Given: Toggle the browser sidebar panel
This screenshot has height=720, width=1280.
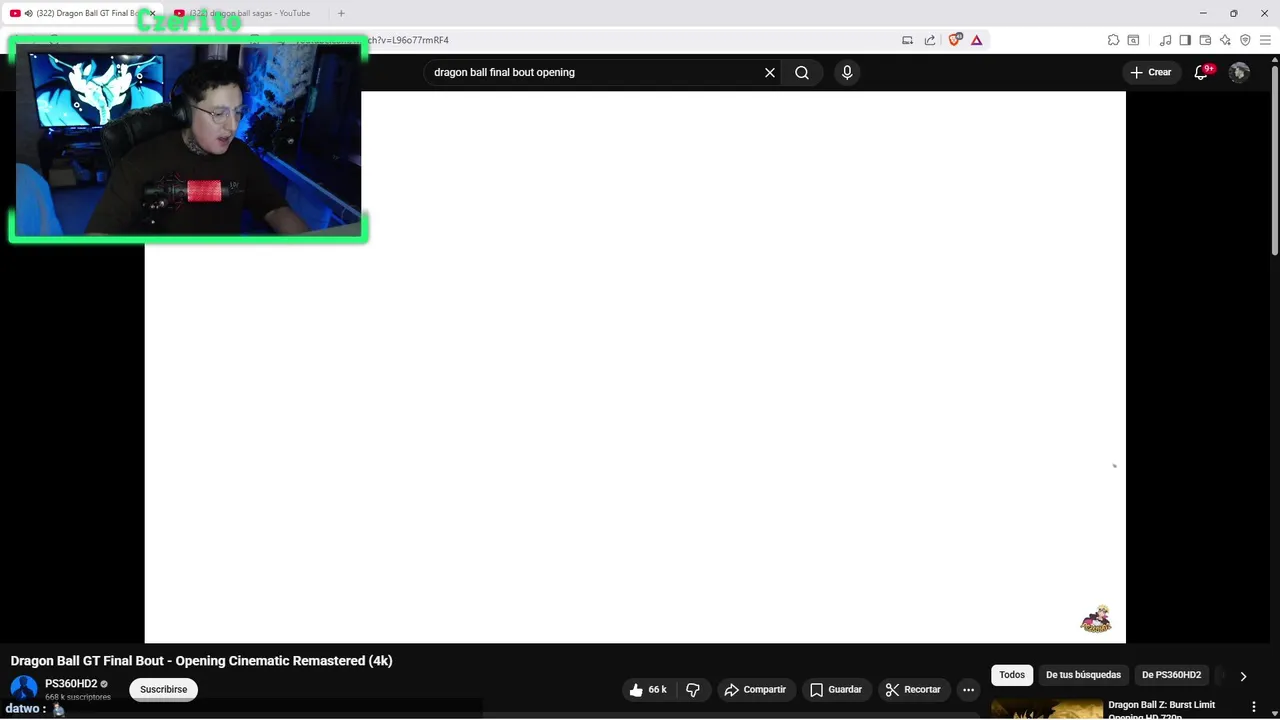Looking at the screenshot, I should click(1185, 40).
